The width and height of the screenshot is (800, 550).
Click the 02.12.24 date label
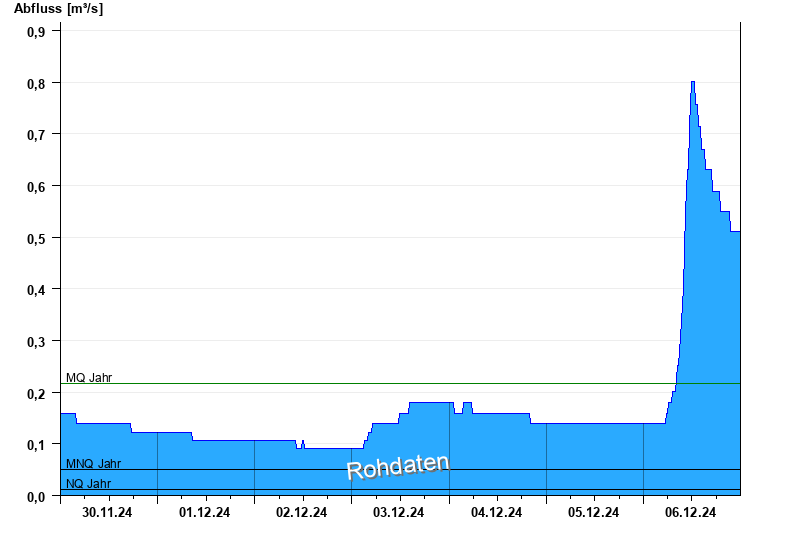[302, 513]
